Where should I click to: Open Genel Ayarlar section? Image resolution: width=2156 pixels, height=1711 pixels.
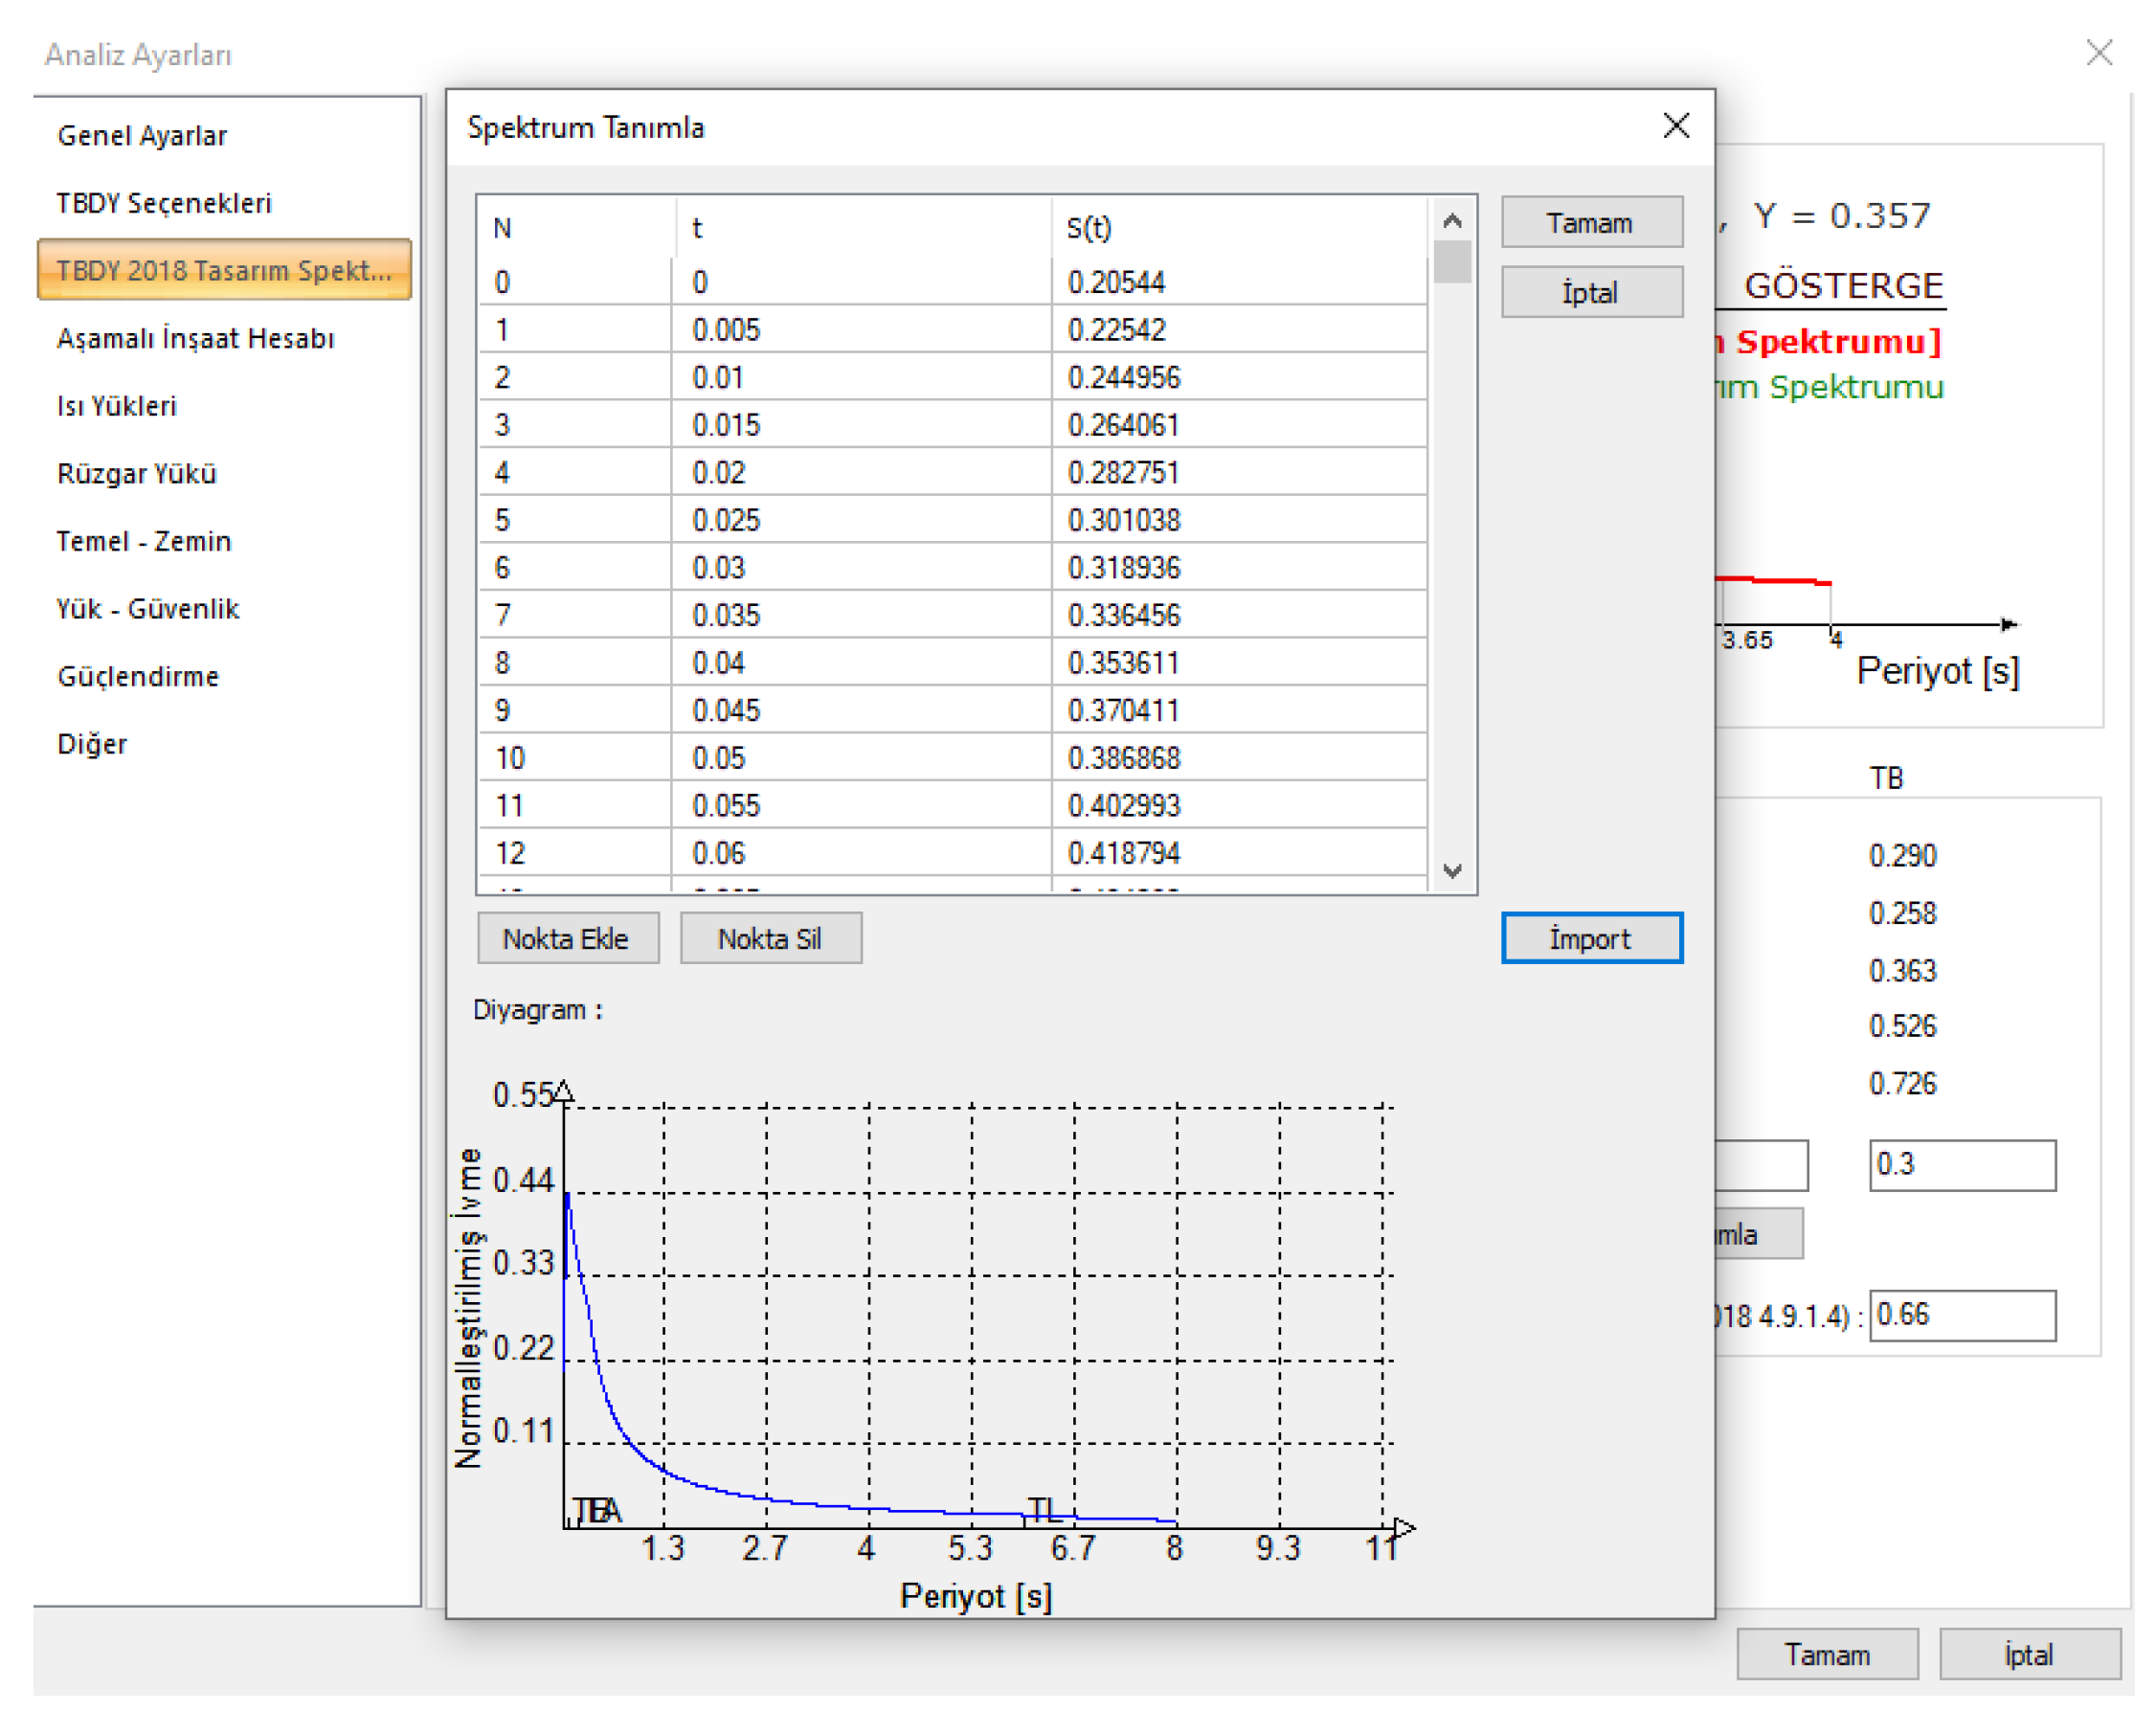[x=142, y=135]
